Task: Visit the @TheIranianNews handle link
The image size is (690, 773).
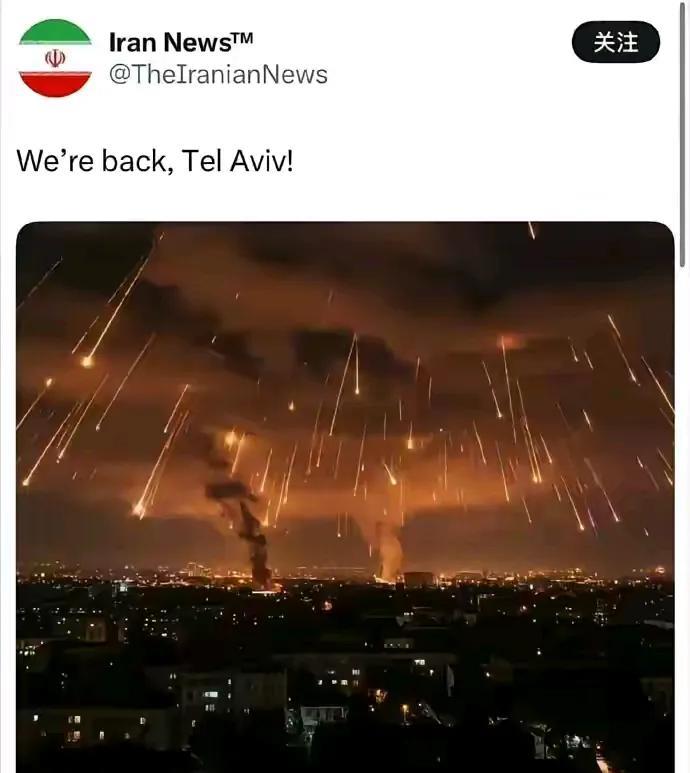Action: point(218,75)
